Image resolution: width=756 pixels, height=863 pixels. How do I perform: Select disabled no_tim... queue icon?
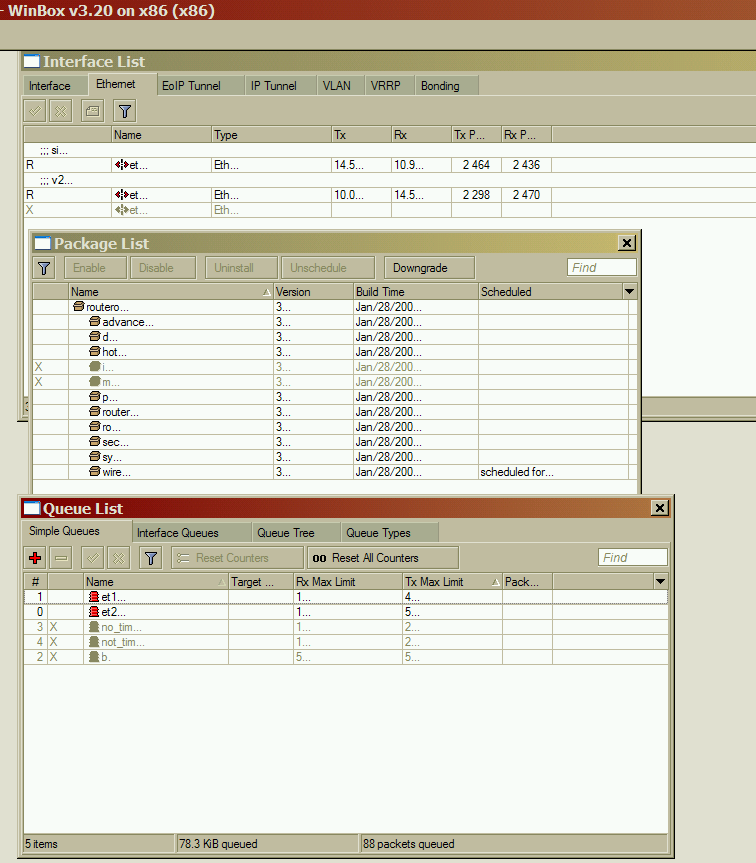94,627
